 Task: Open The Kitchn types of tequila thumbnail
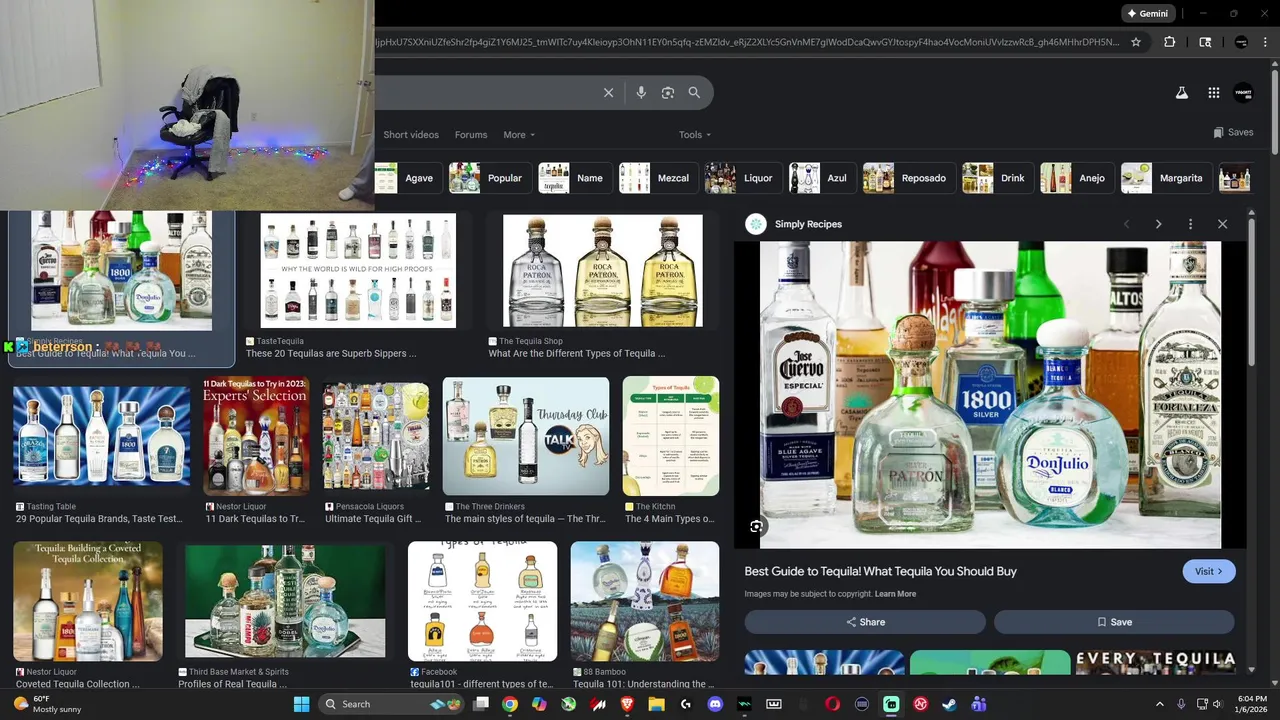tap(671, 436)
